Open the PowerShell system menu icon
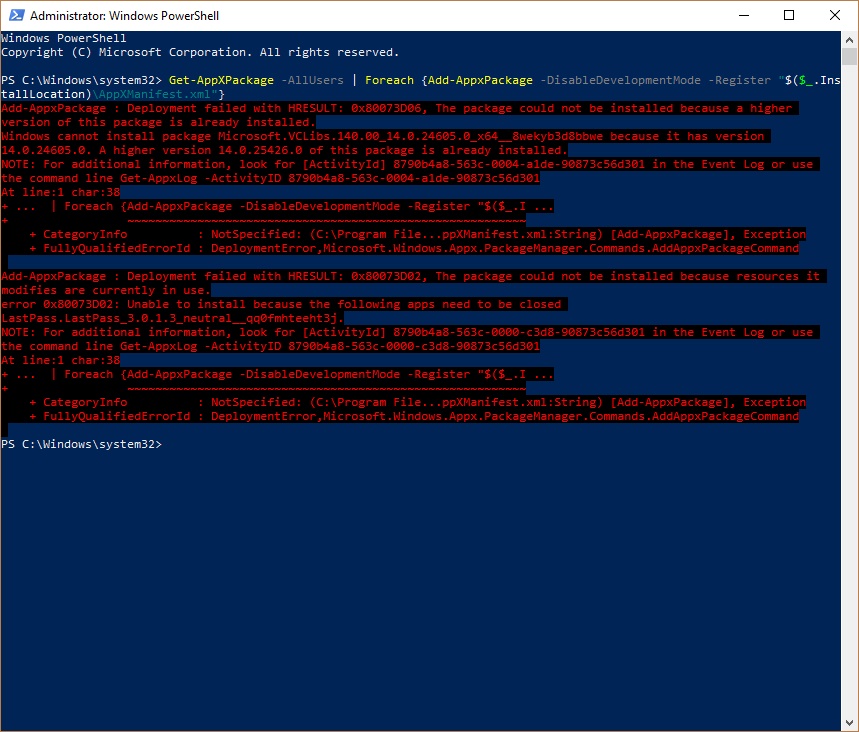 [16, 15]
